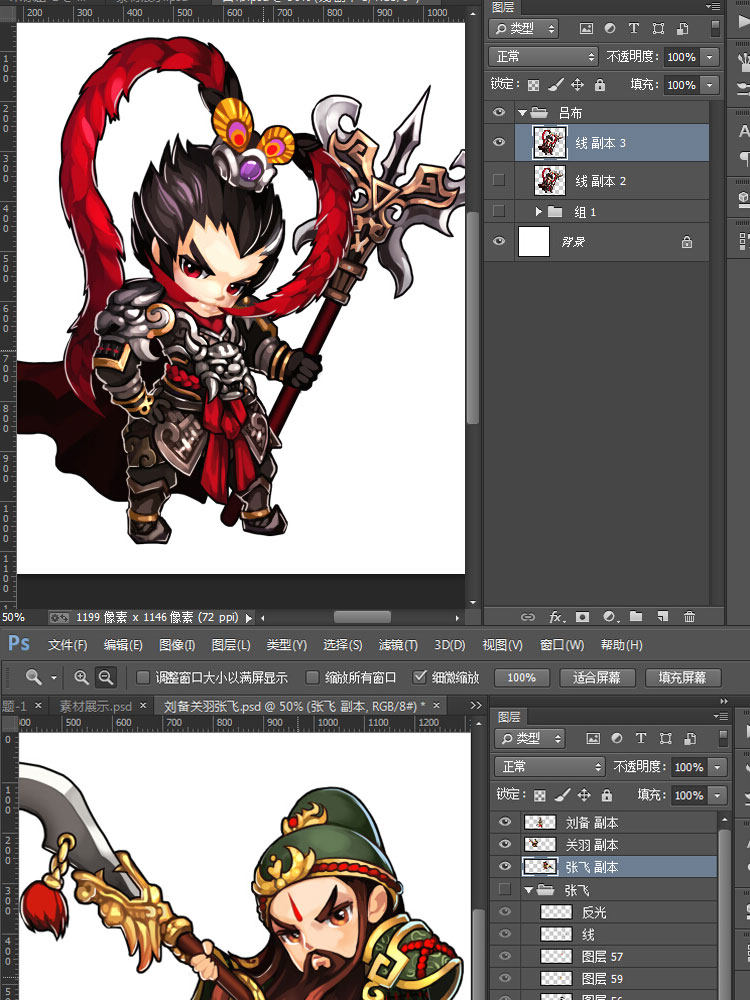Open the 文件(F) menu

click(67, 645)
